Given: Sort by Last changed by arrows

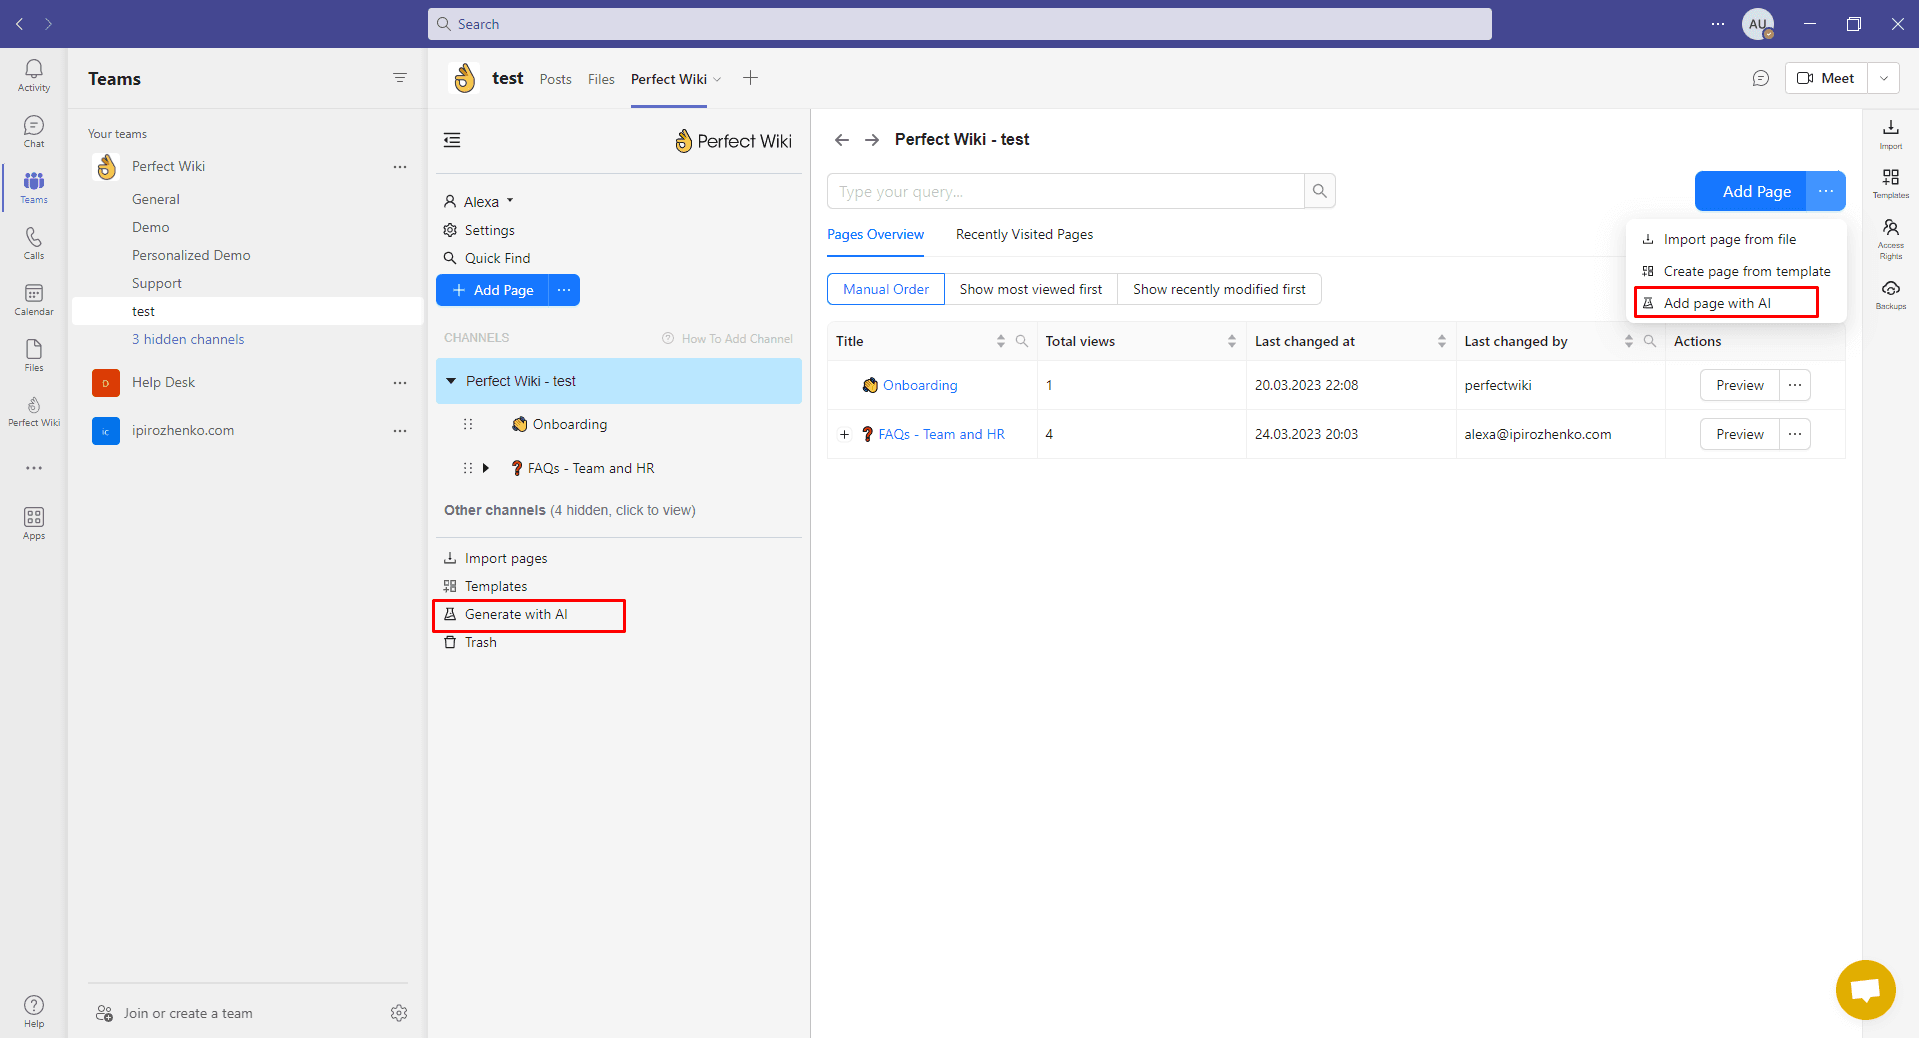Looking at the screenshot, I should point(1629,341).
